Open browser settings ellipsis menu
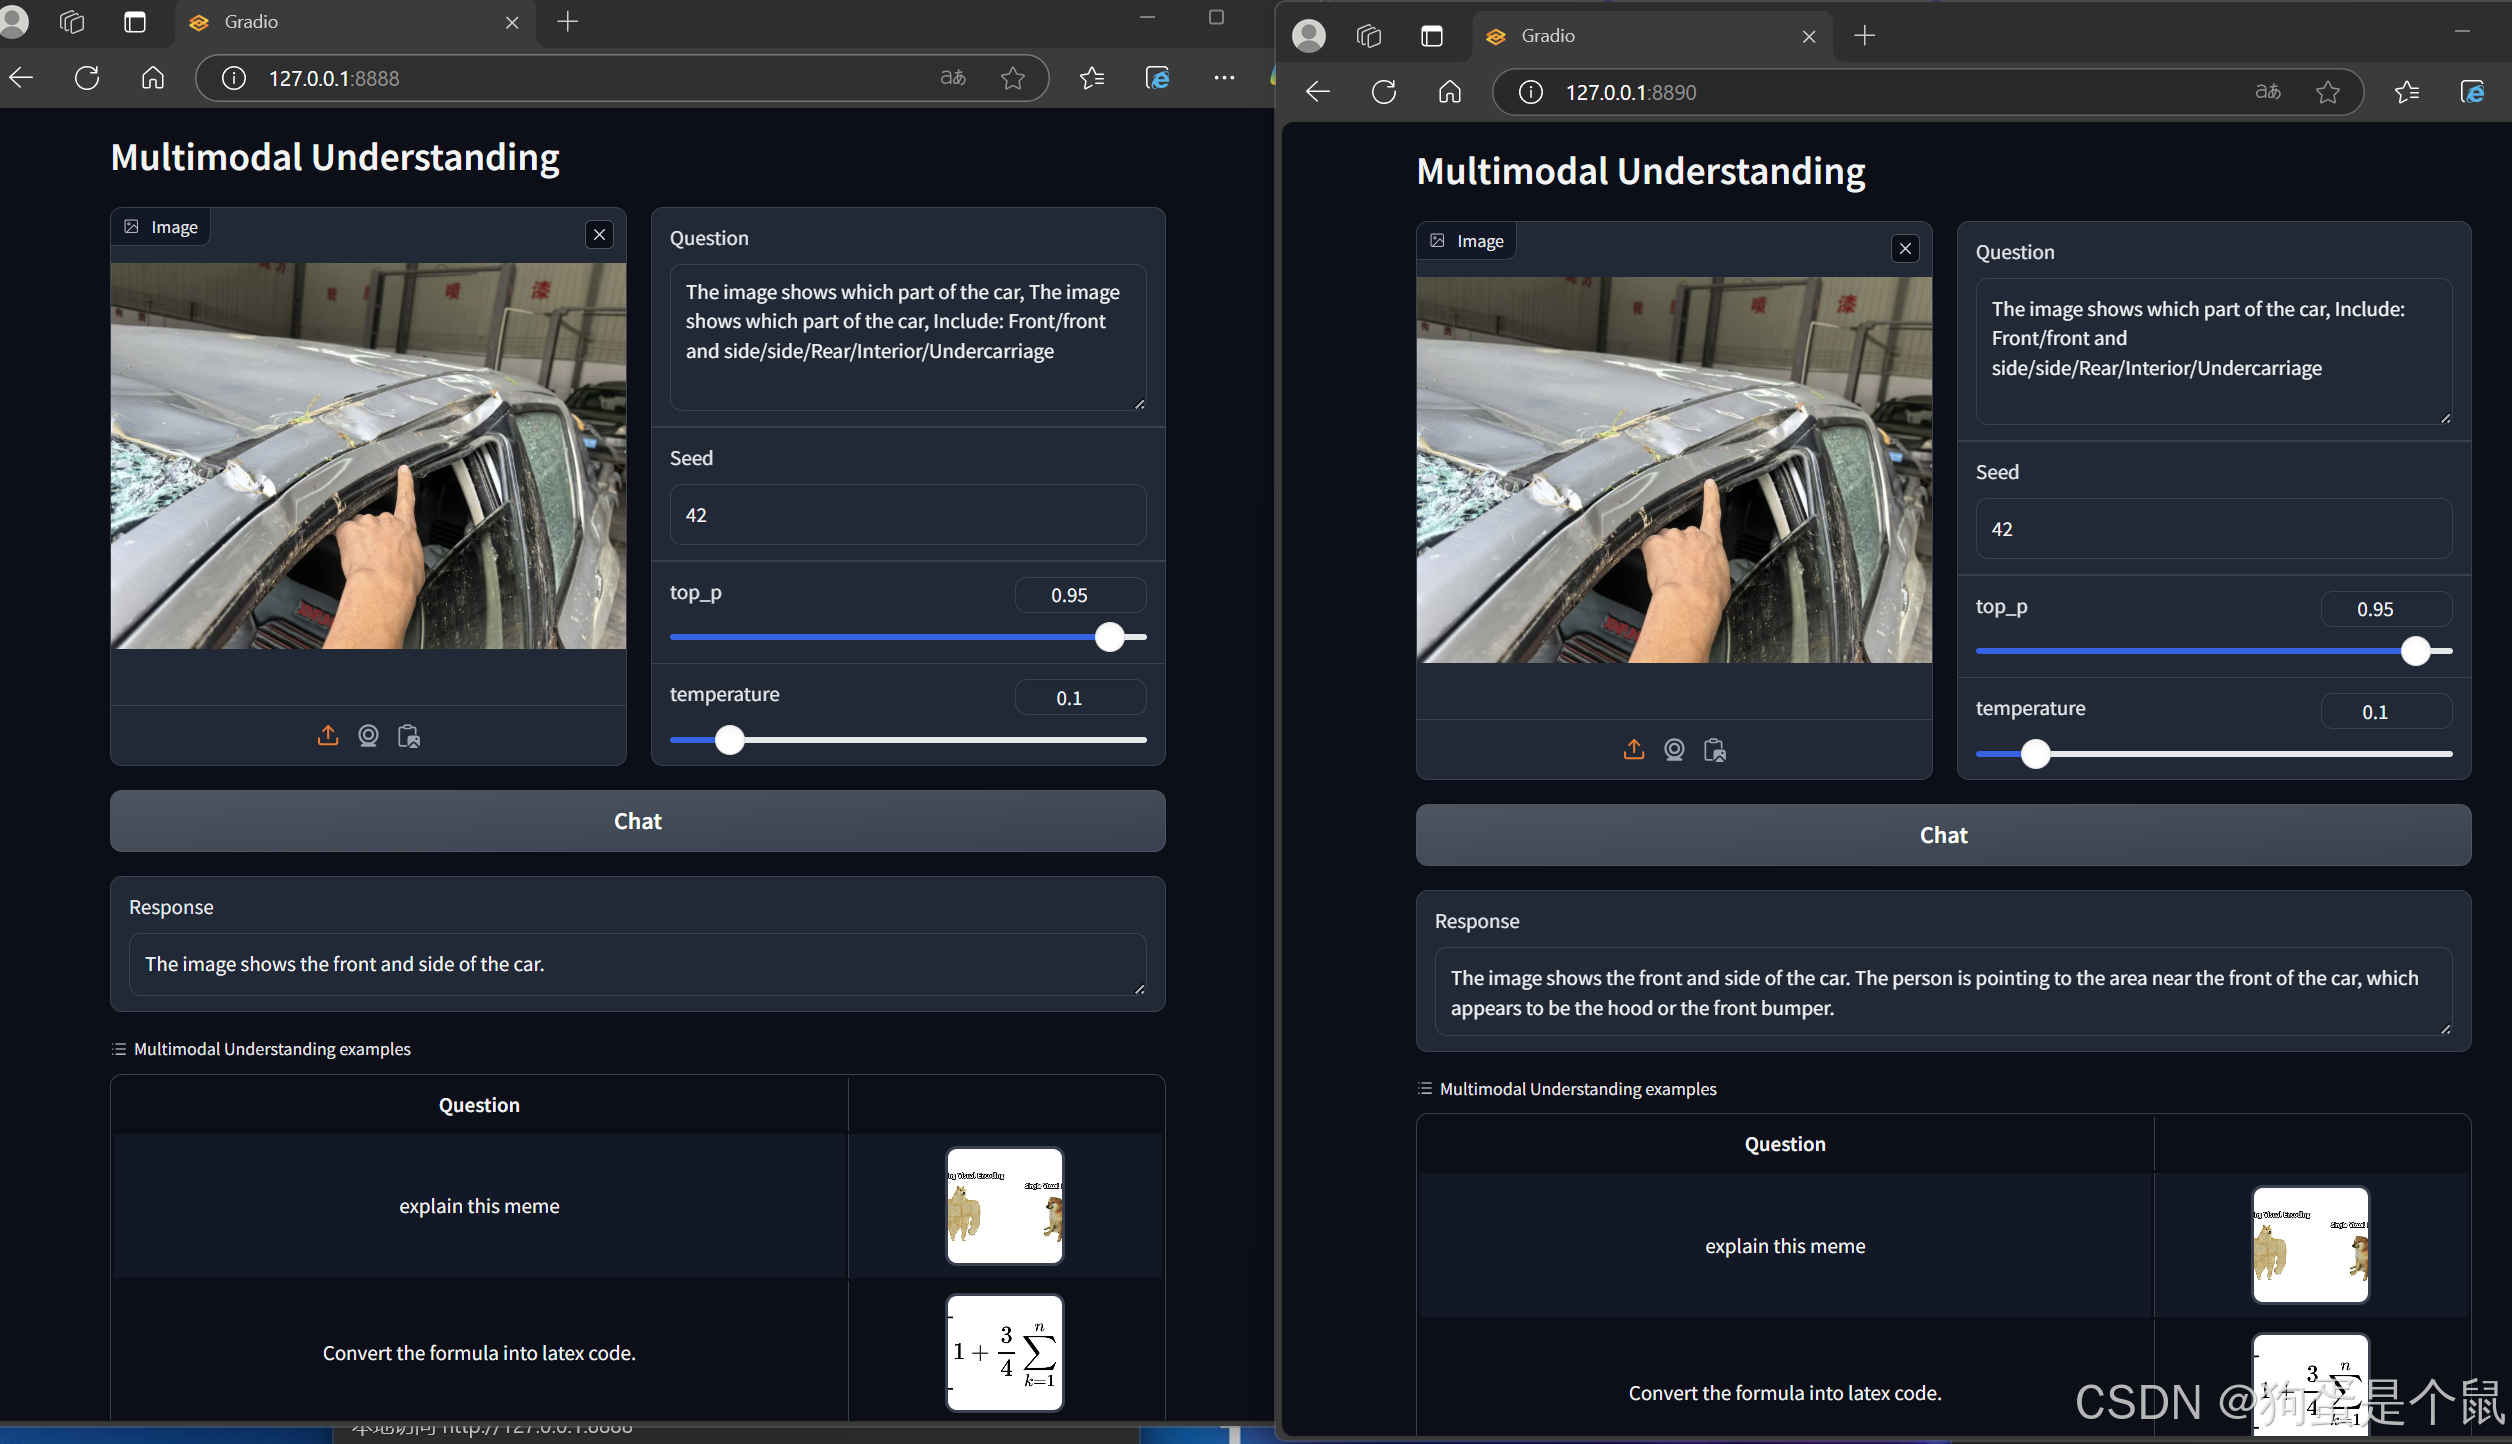 click(x=1224, y=78)
